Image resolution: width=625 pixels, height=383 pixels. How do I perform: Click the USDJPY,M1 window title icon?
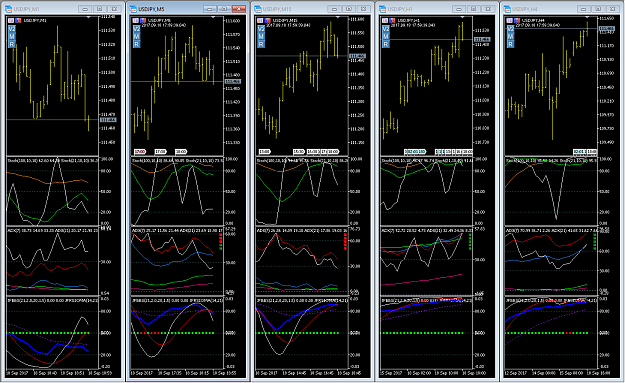pyautogui.click(x=8, y=9)
